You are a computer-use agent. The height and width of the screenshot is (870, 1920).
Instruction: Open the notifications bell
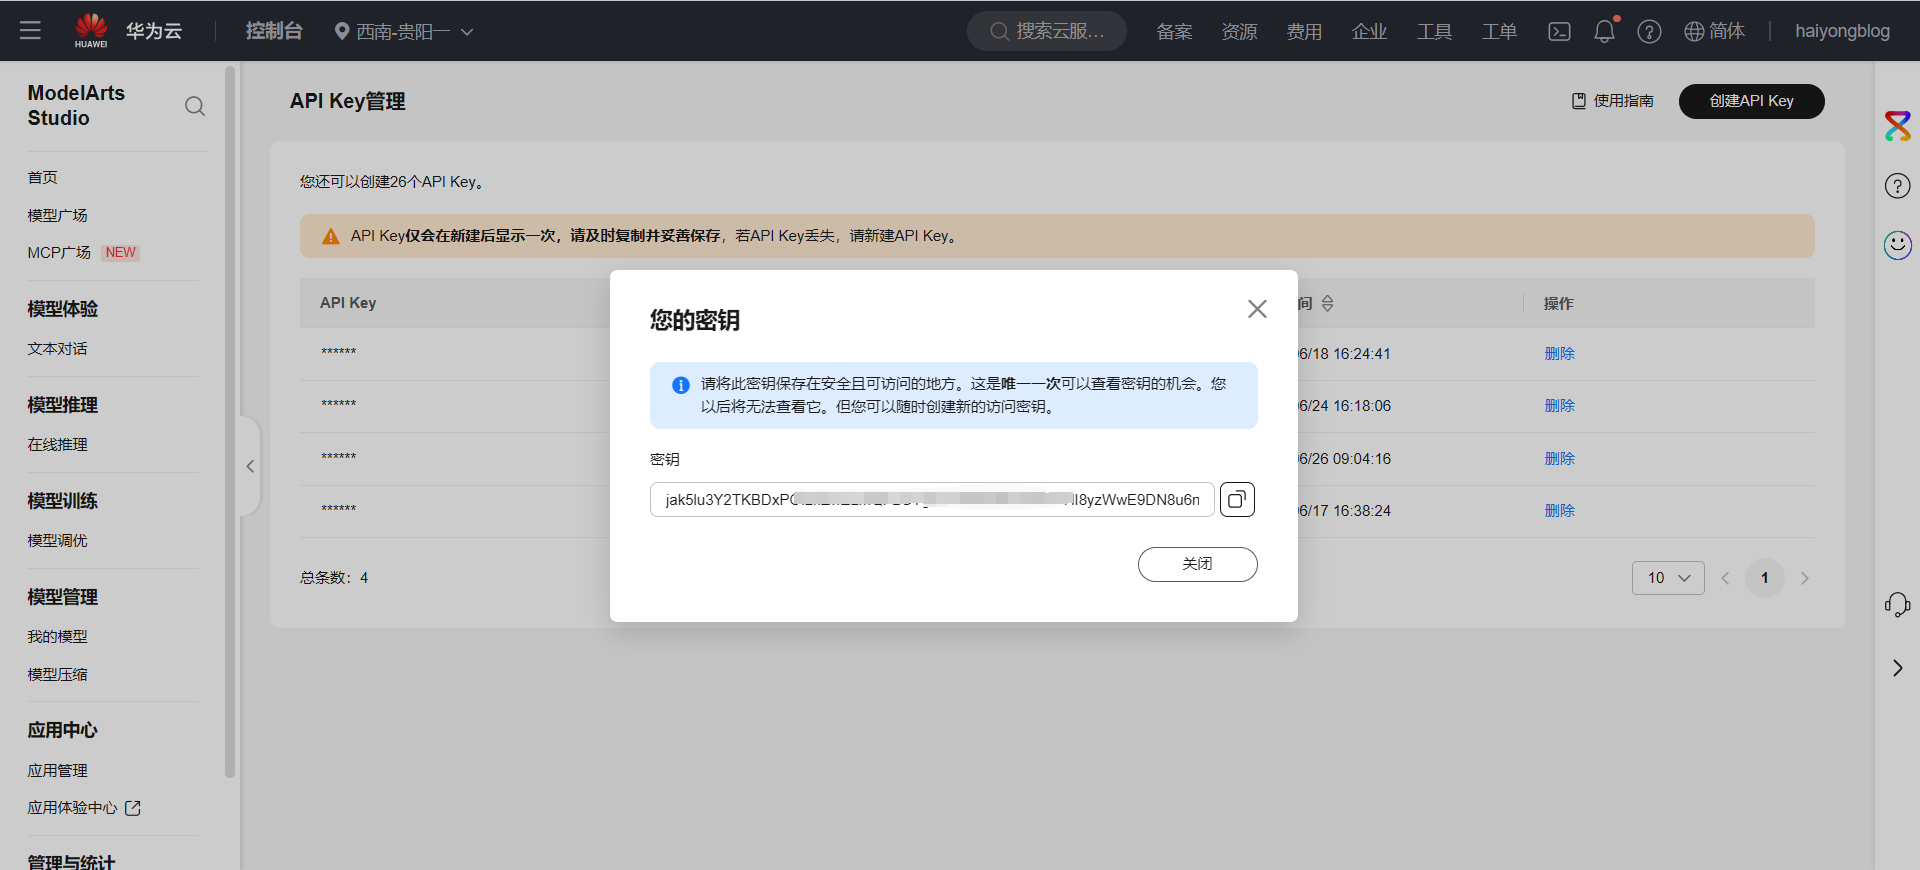click(1604, 32)
